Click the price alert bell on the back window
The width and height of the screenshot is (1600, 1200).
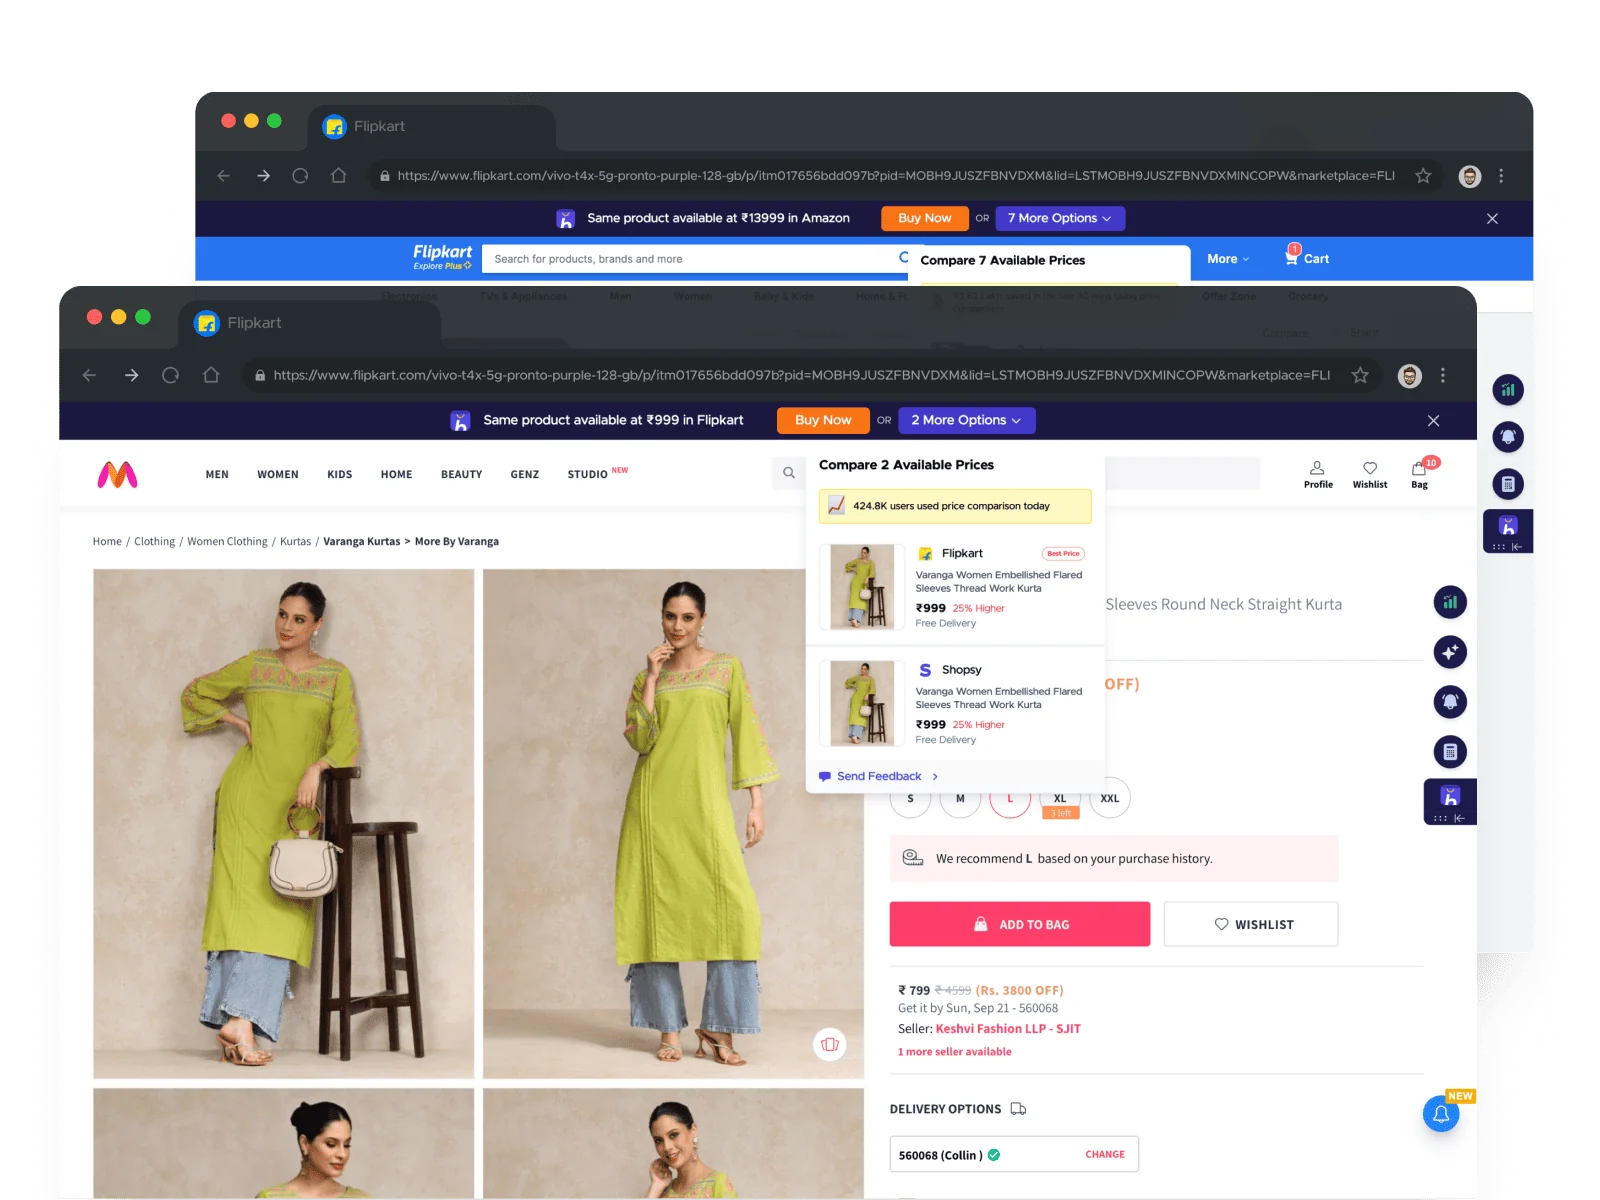pos(1508,437)
